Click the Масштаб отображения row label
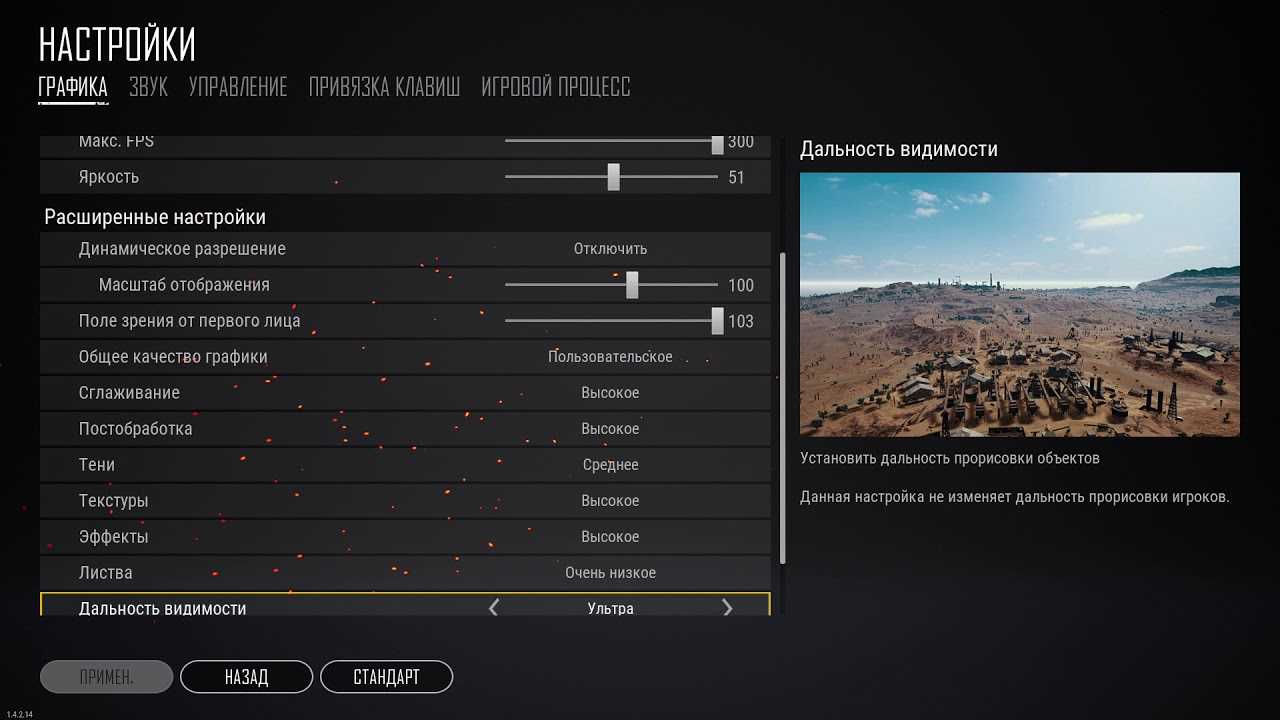 click(184, 285)
